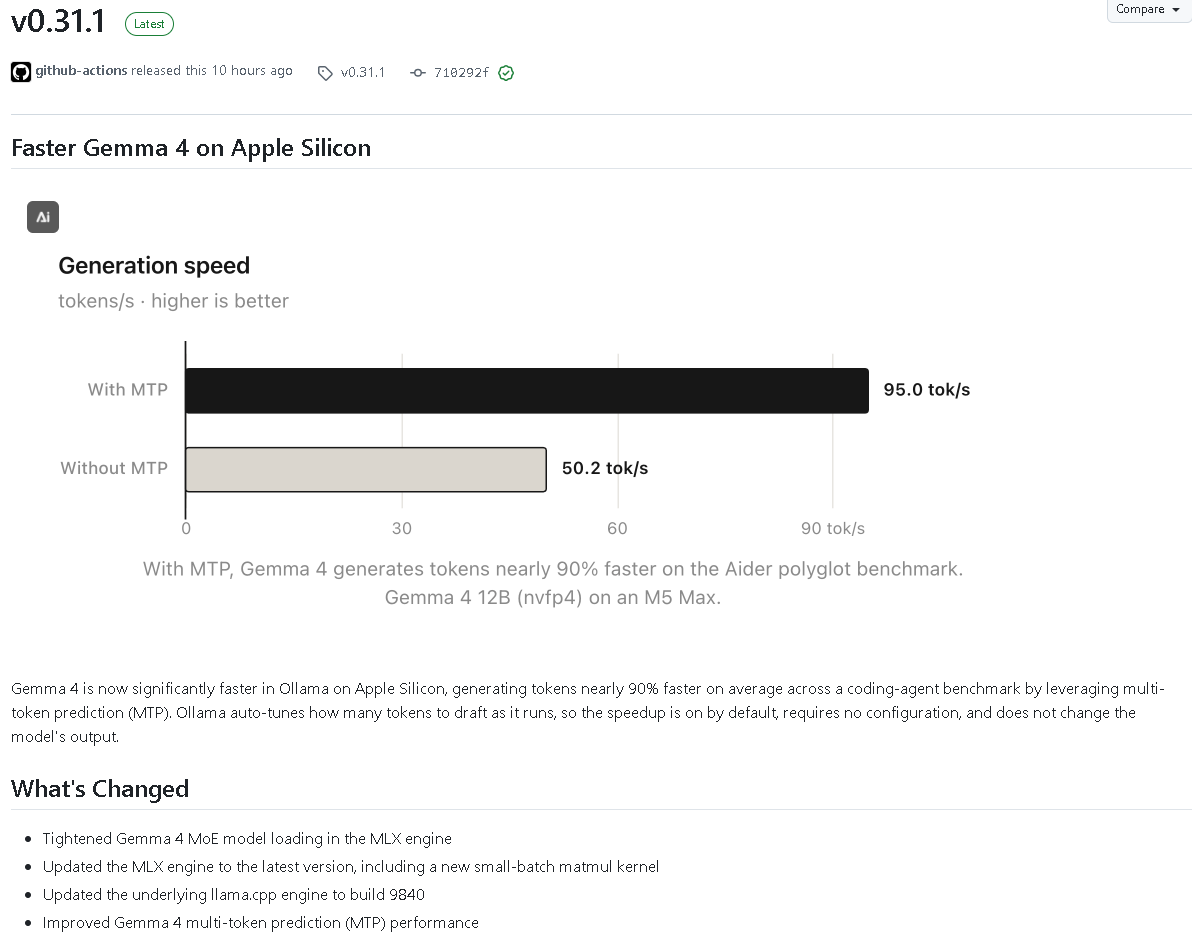Viewport: 1192px width, 937px height.
Task: Click the v0.31.1 release title
Action: pyautogui.click(x=58, y=21)
